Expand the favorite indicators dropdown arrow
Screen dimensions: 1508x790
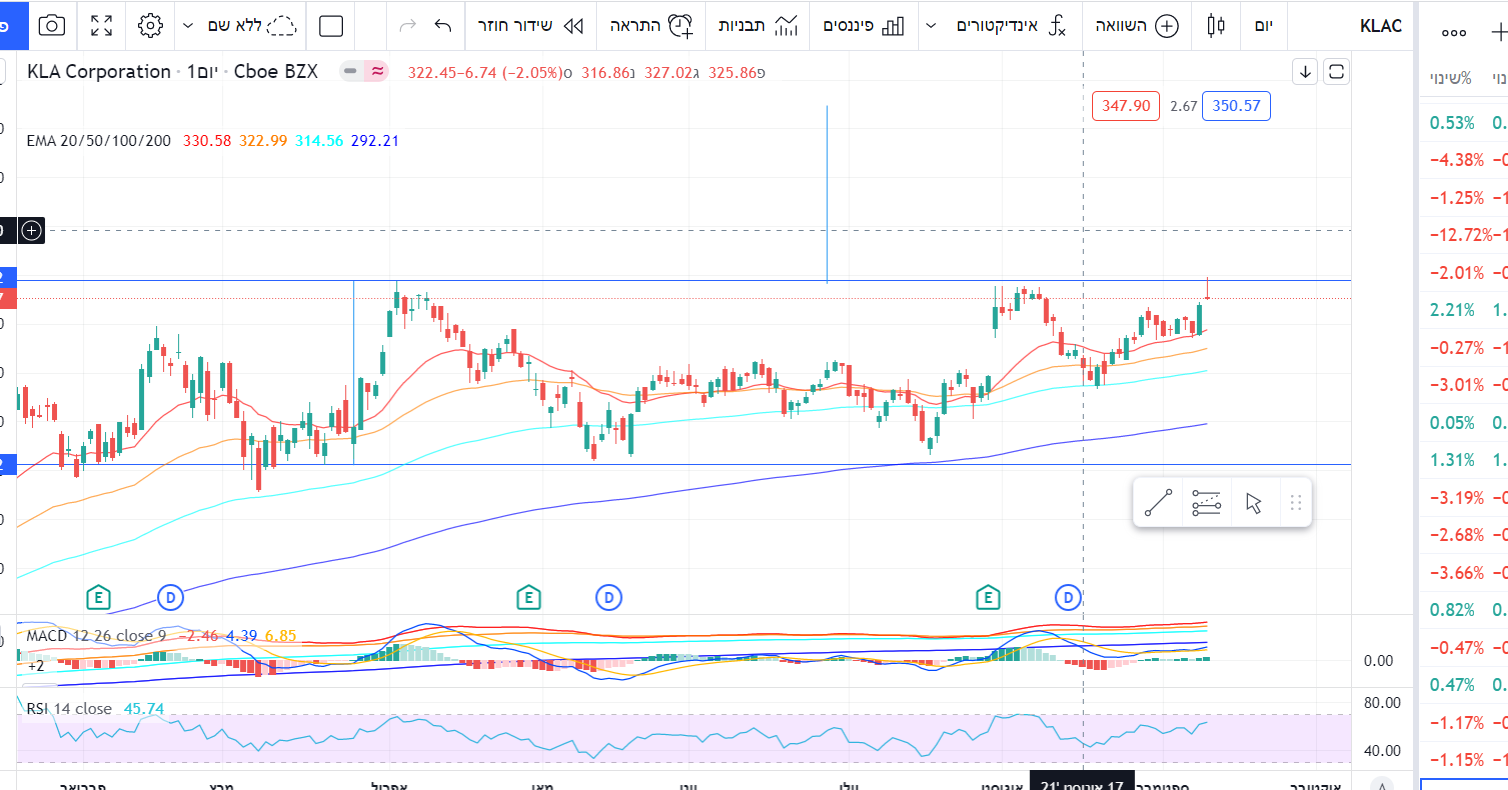coord(932,26)
